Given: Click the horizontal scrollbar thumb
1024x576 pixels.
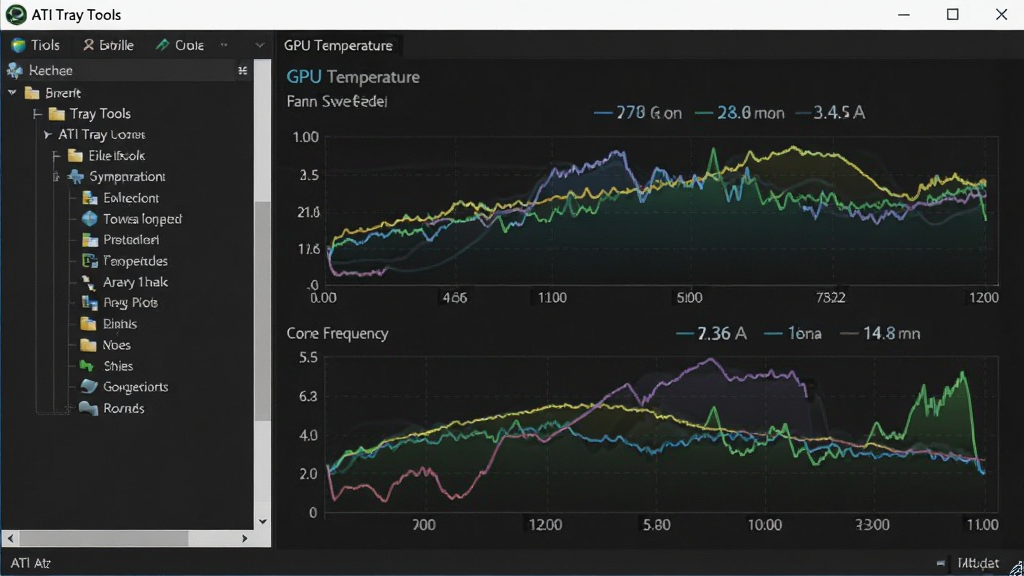Looking at the screenshot, I should pyautogui.click(x=104, y=538).
